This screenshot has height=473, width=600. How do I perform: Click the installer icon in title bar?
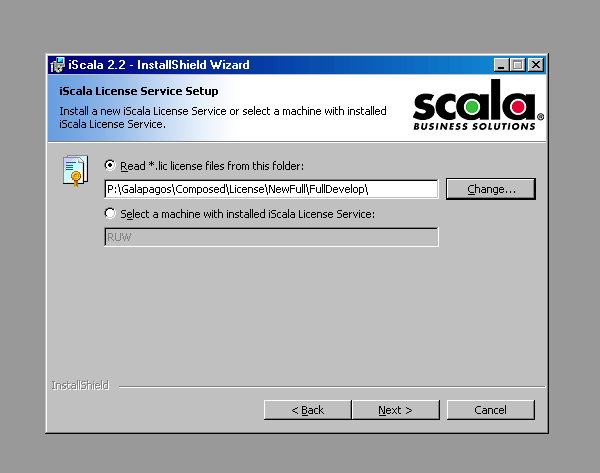(x=57, y=65)
